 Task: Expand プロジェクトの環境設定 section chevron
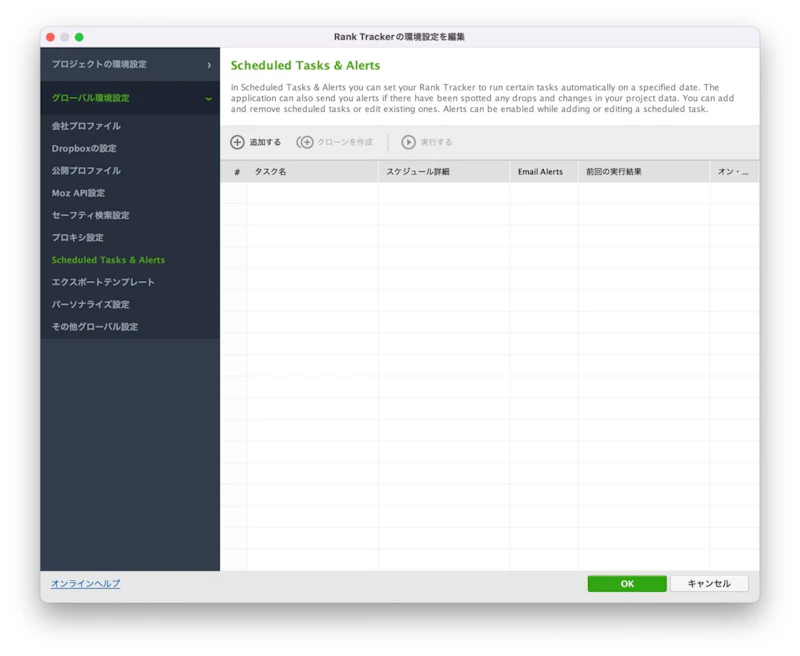209,65
